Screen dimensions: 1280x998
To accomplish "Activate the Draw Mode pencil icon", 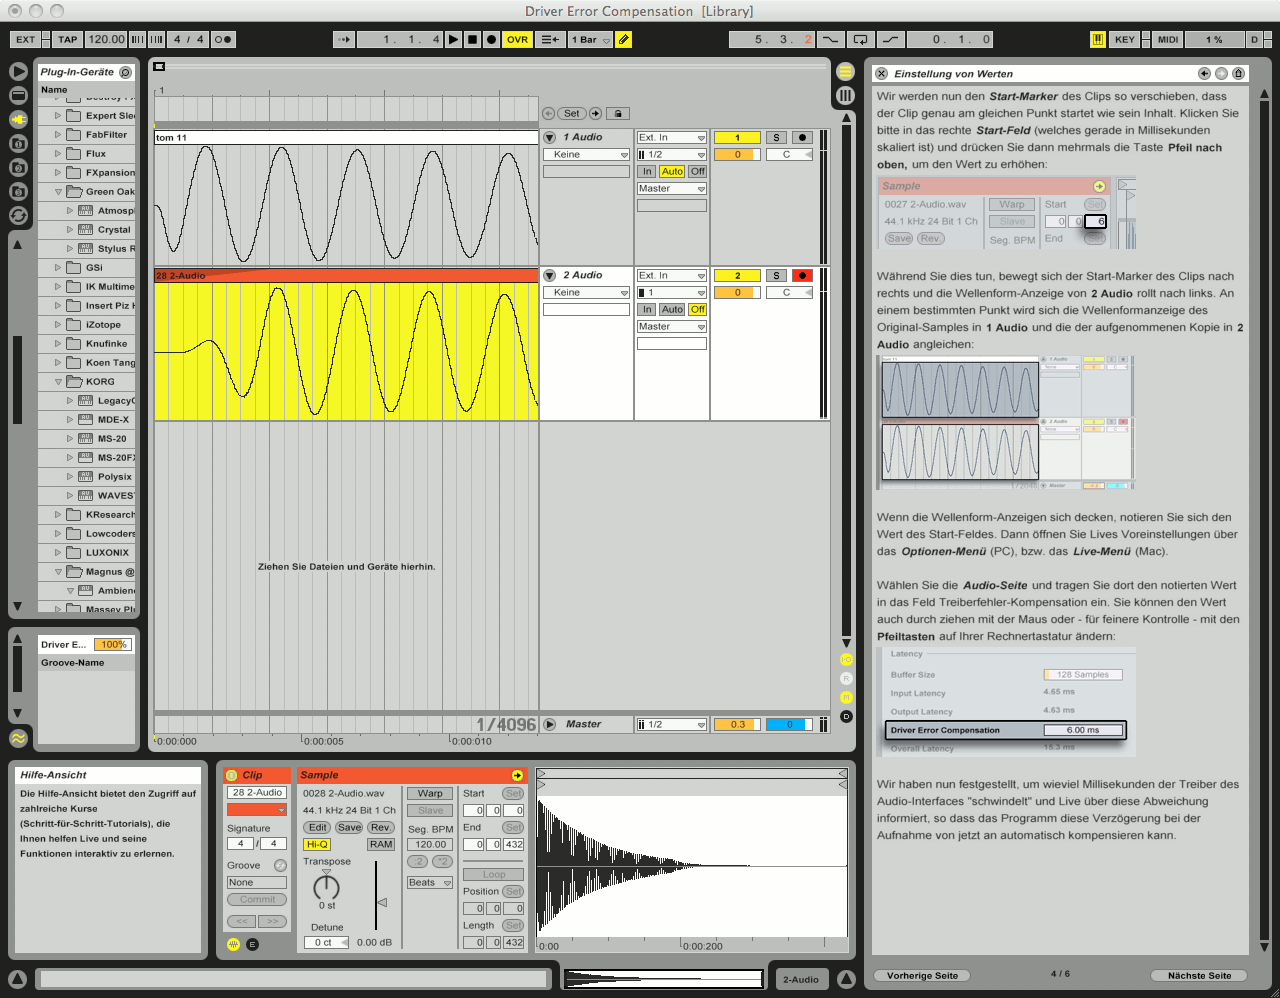I will (x=624, y=40).
